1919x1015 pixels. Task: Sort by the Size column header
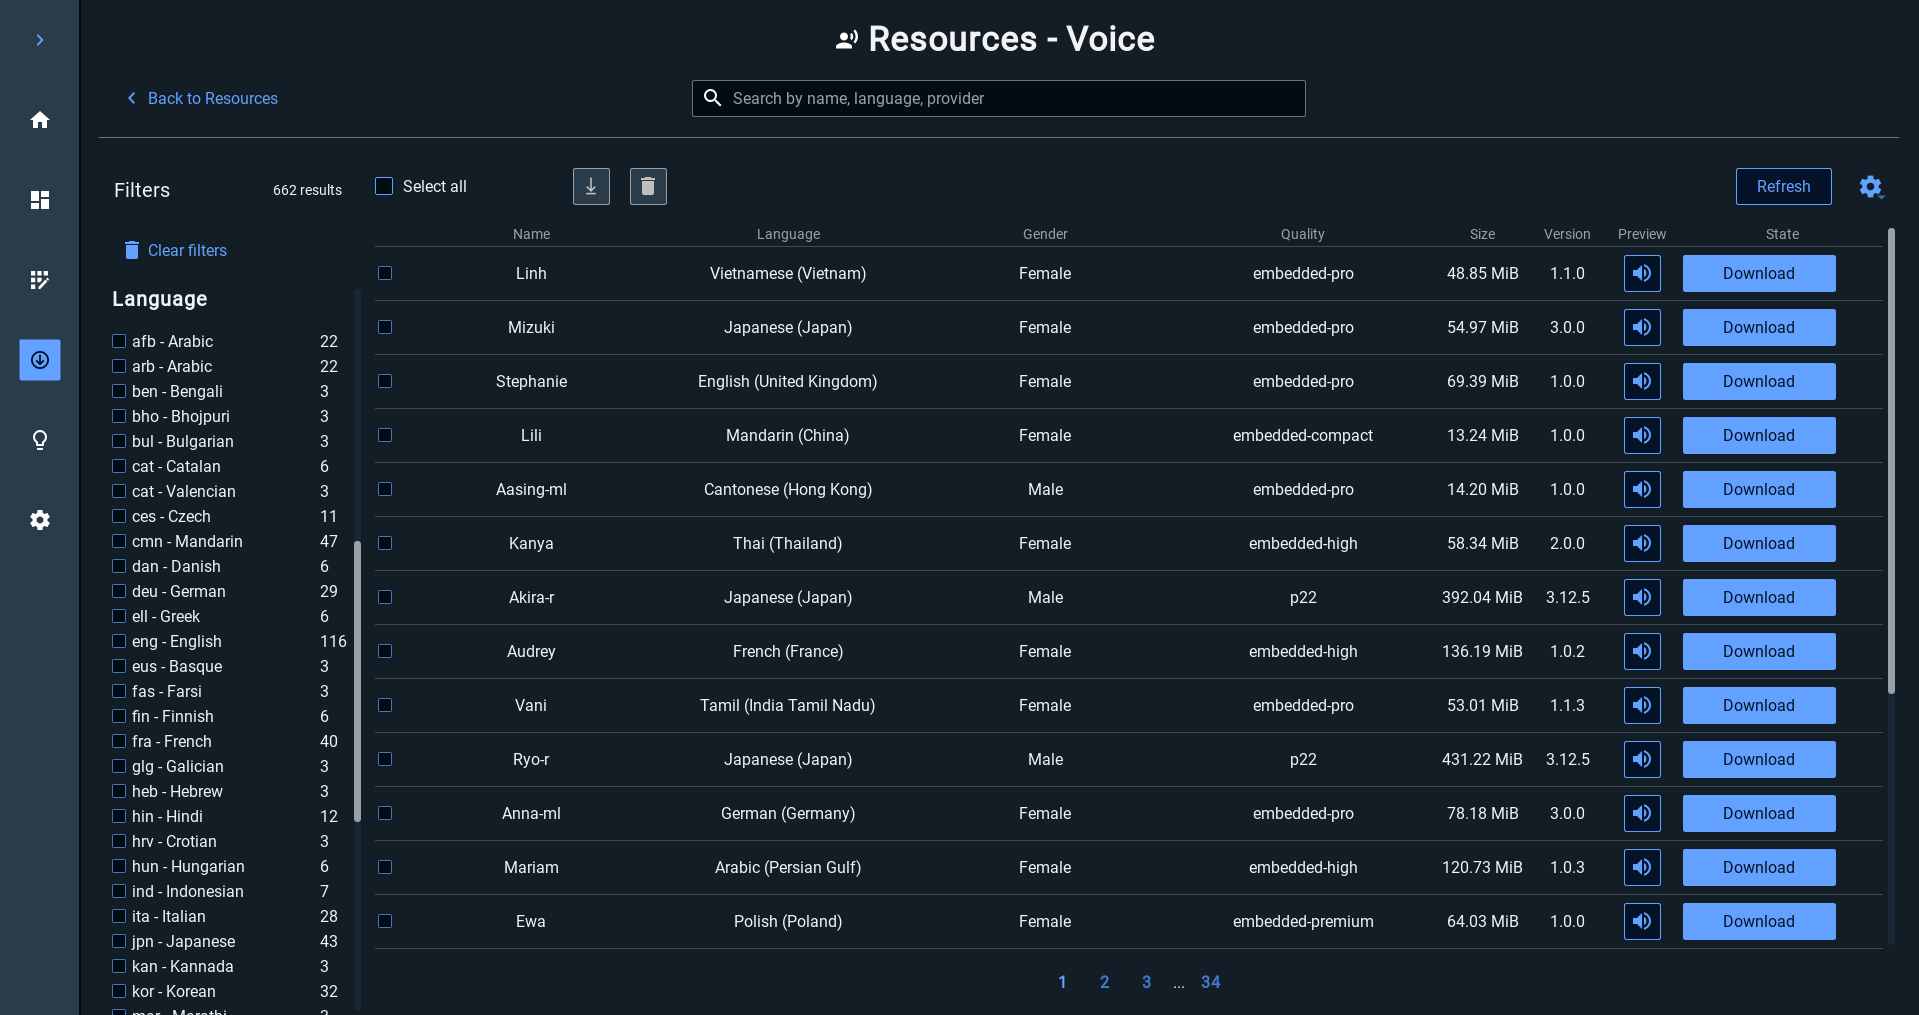pyautogui.click(x=1482, y=234)
